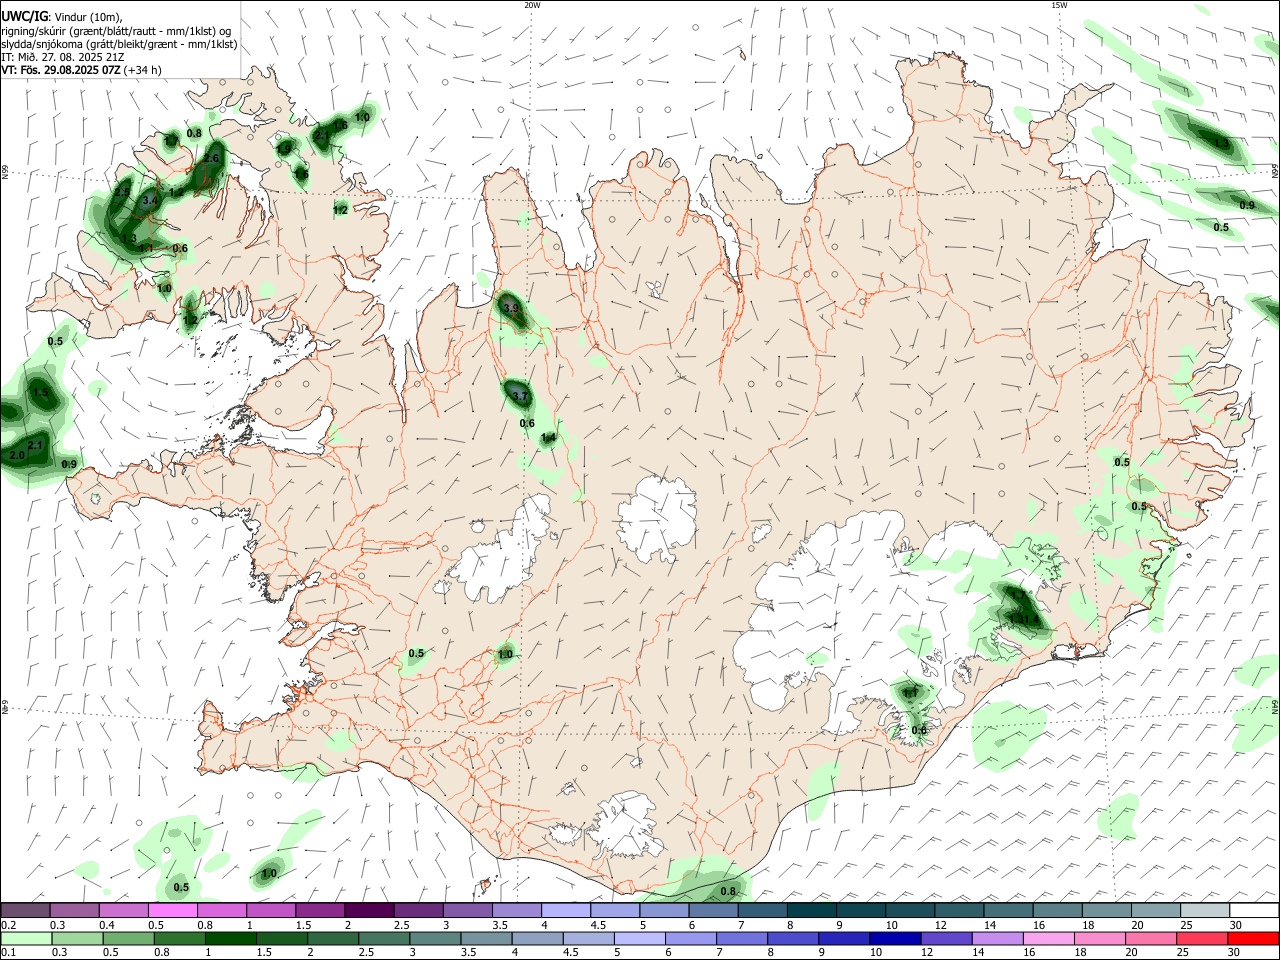
Task: Pick the pale gray 25–30 snow scale swatch
Action: tap(1204, 910)
